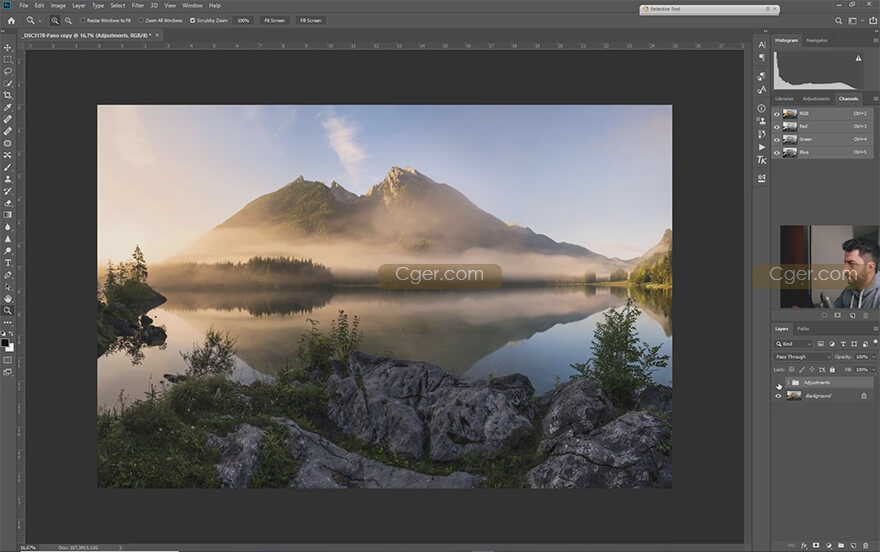Image resolution: width=880 pixels, height=552 pixels.
Task: Open the Kind filter dropdown
Action: coord(794,344)
